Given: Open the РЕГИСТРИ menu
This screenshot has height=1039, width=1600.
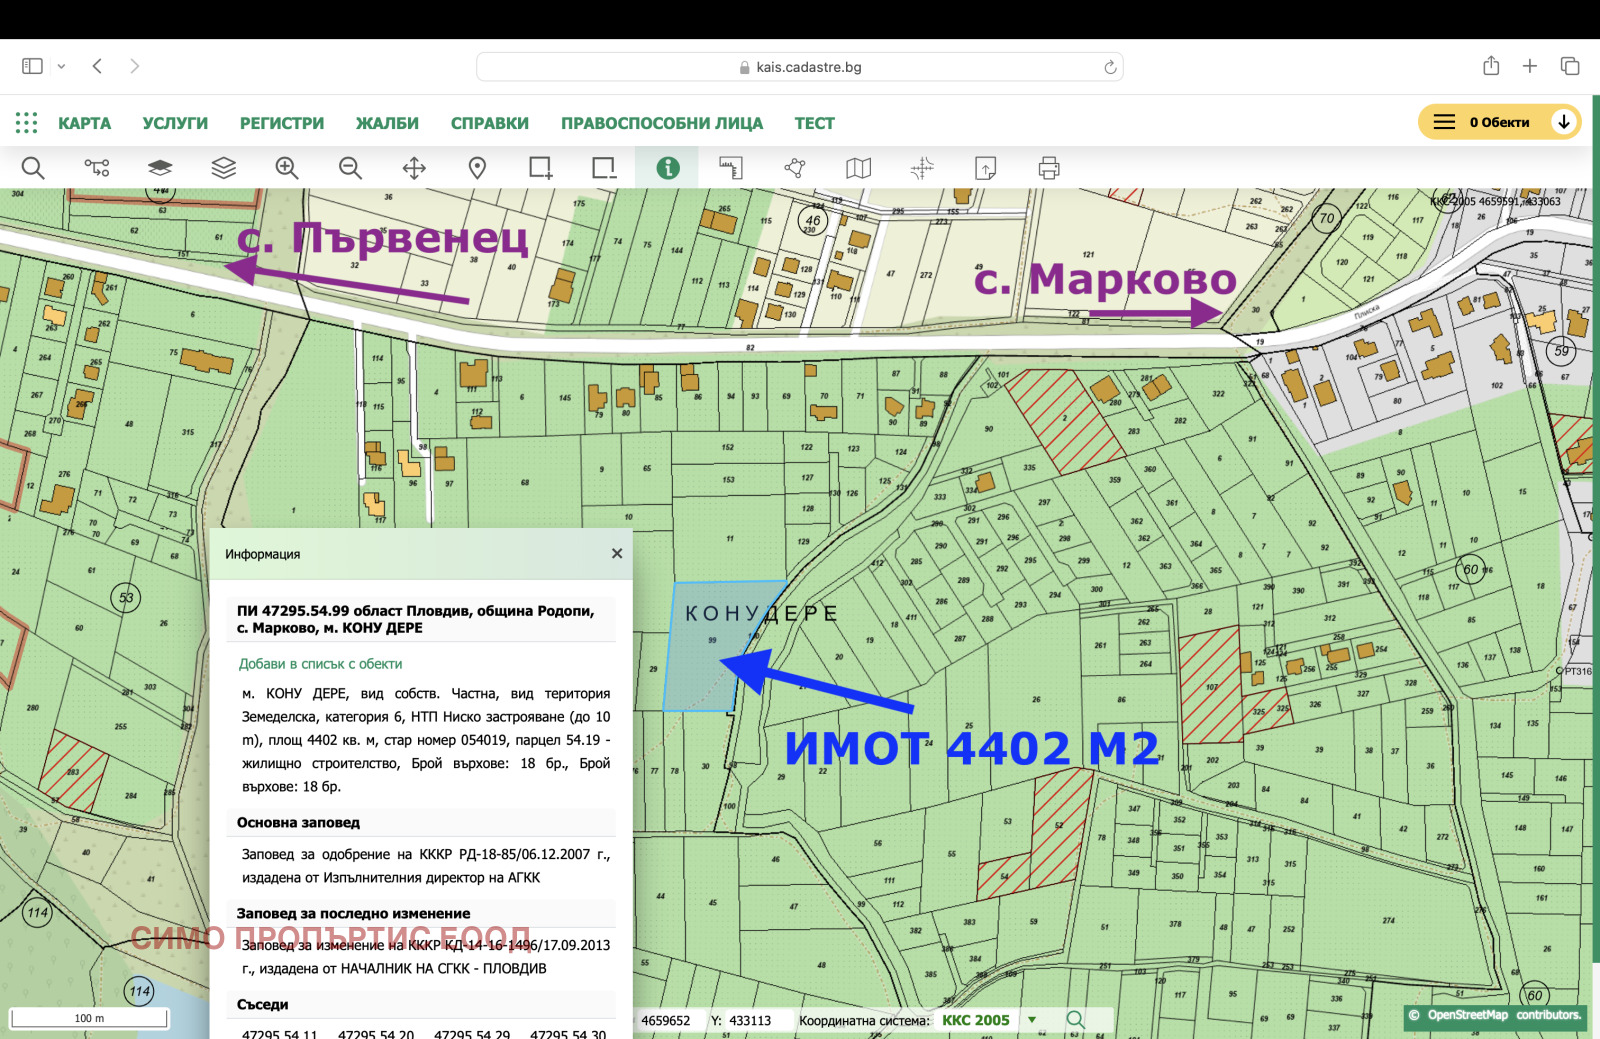Looking at the screenshot, I should pos(281,122).
